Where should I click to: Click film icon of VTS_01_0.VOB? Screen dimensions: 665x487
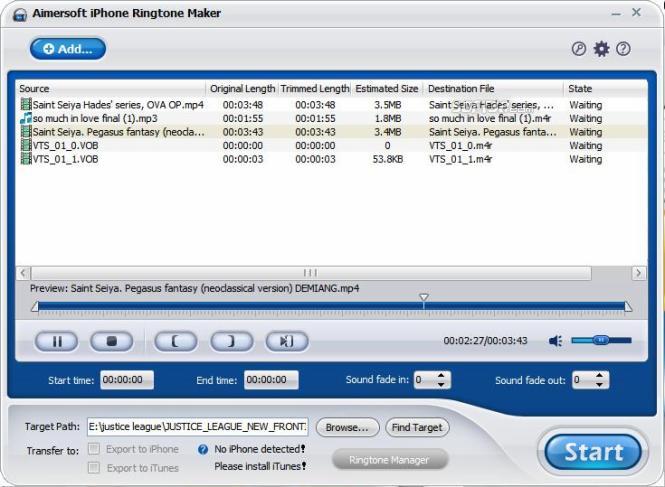[26, 145]
